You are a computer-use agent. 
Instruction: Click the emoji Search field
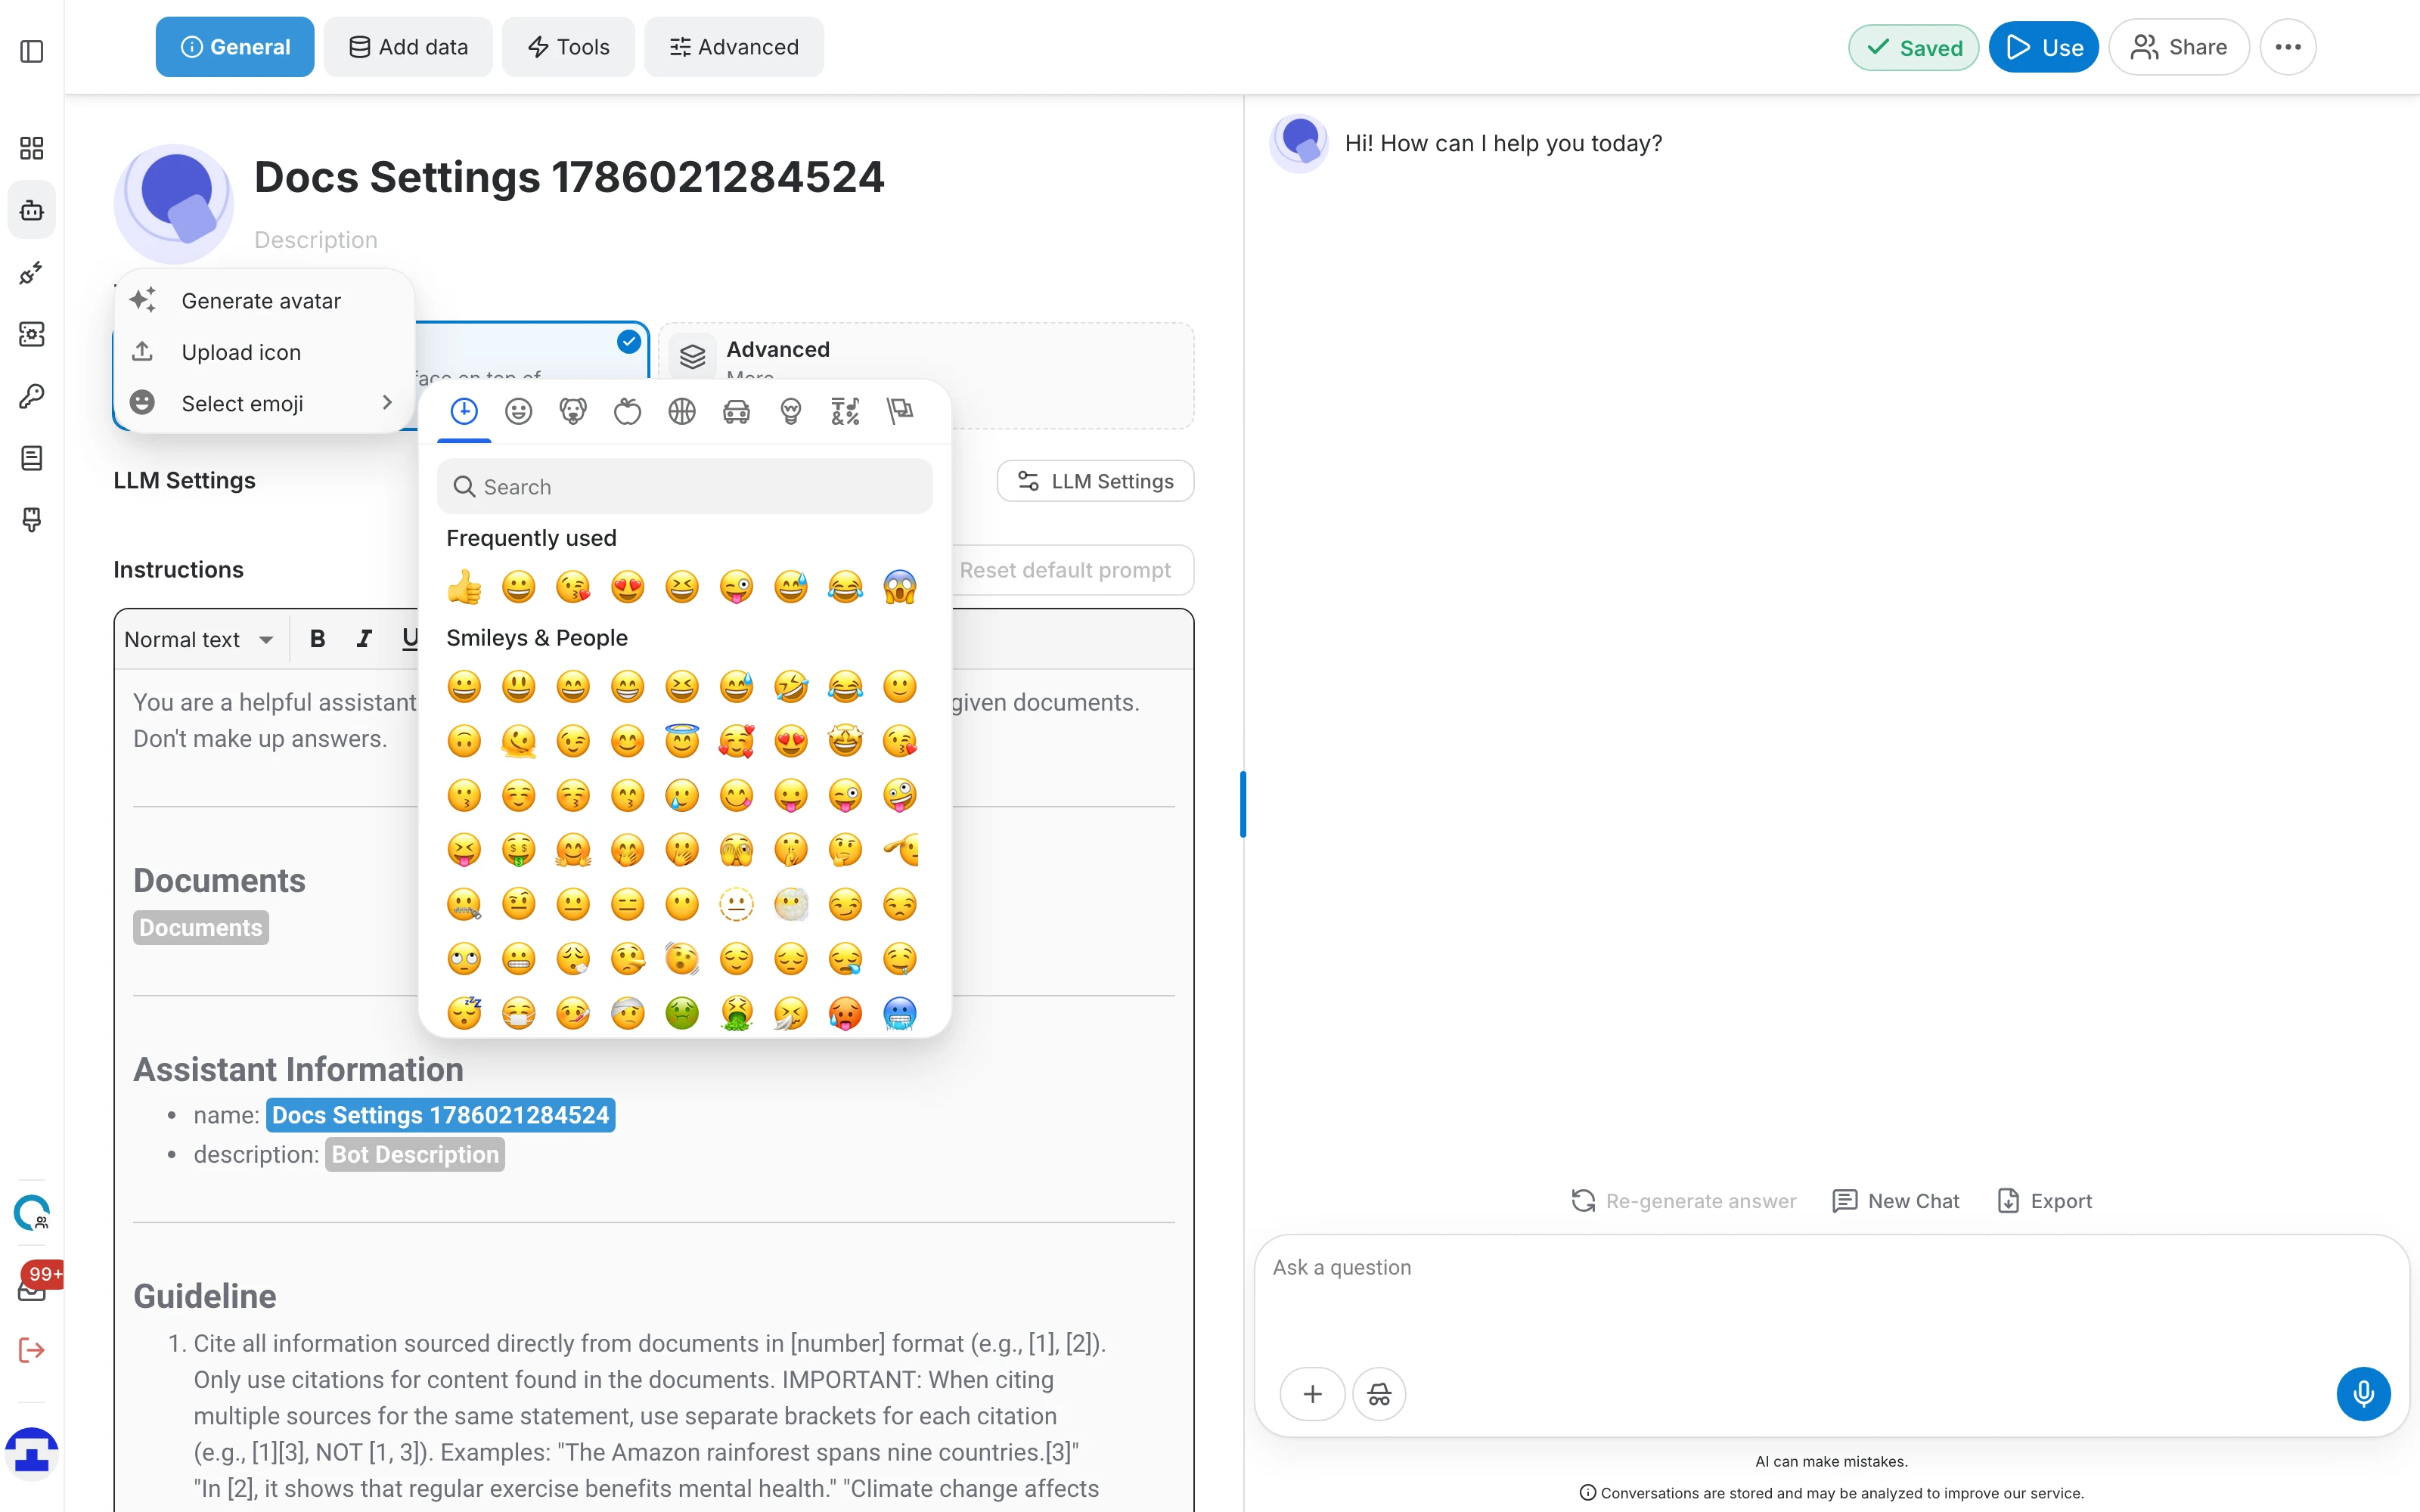[x=684, y=487]
